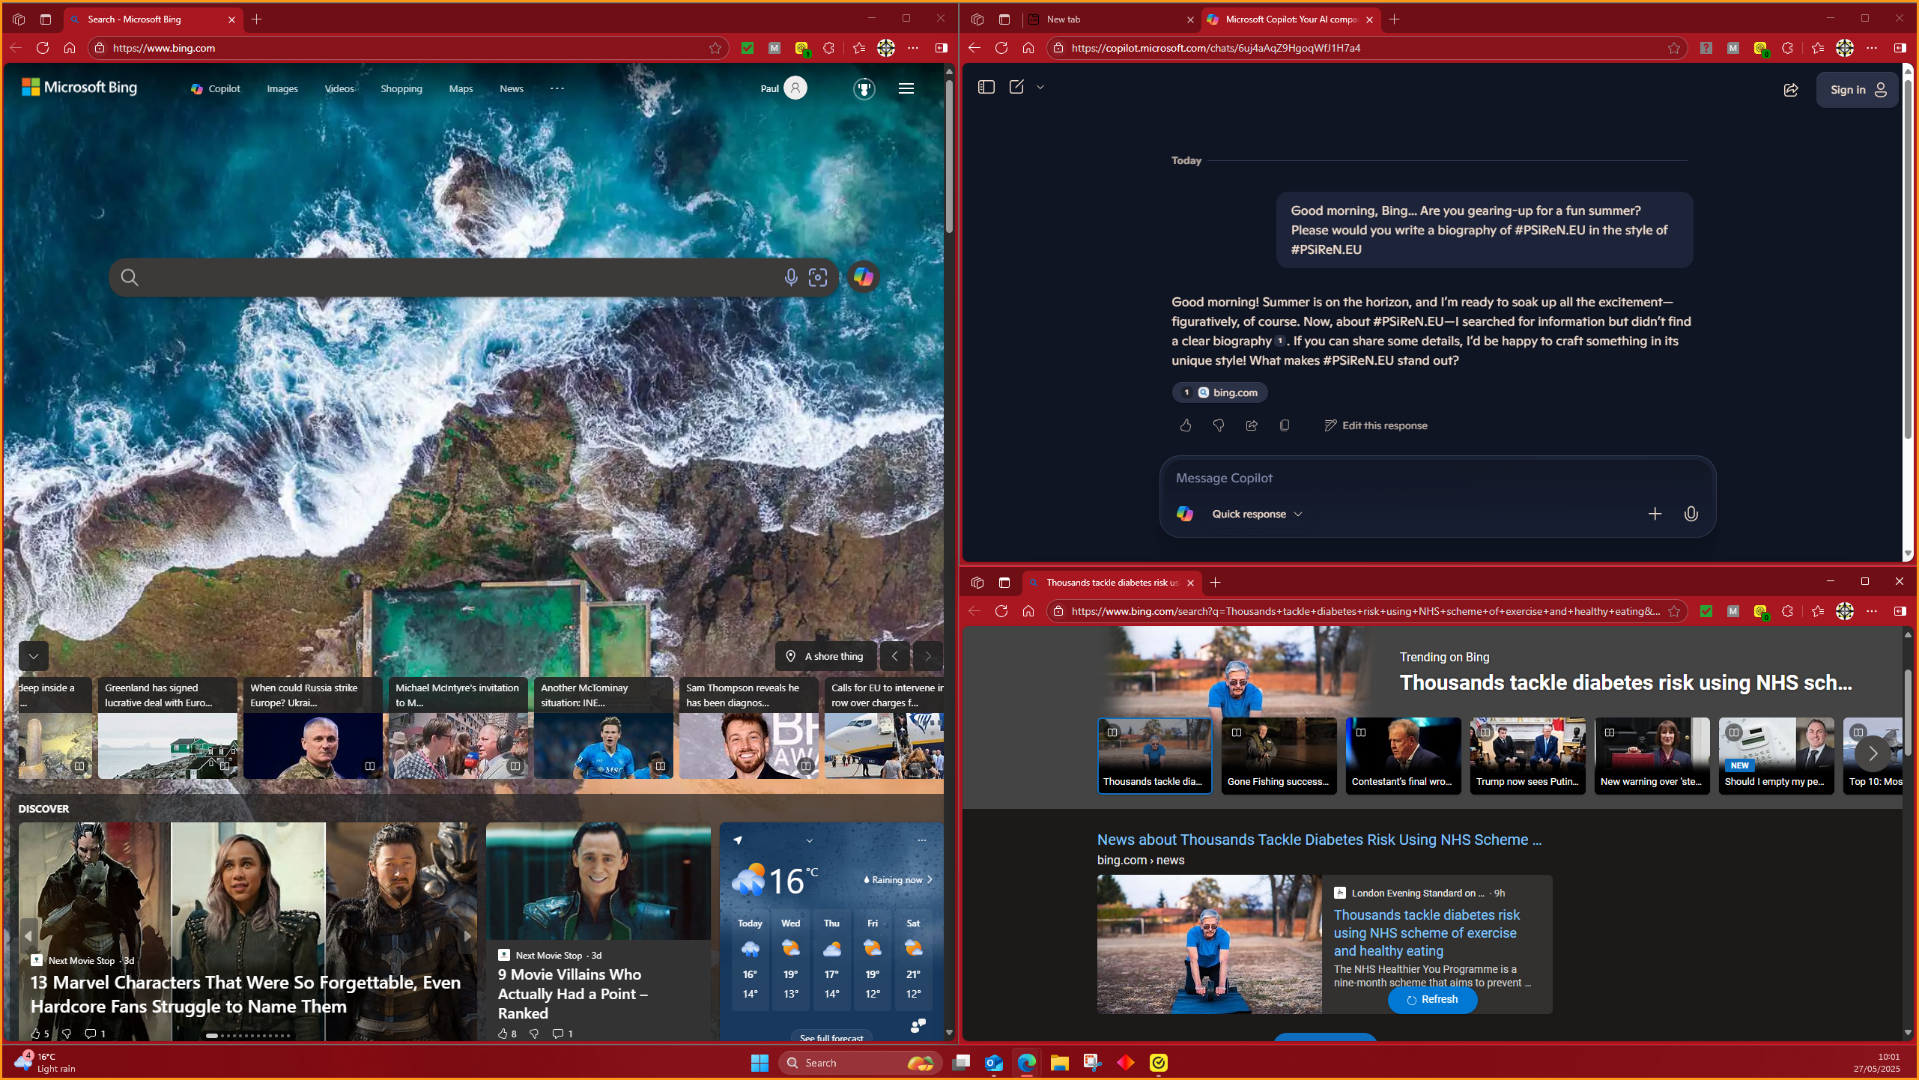Expand the new chat options chevron
The image size is (1919, 1080).
(1040, 87)
